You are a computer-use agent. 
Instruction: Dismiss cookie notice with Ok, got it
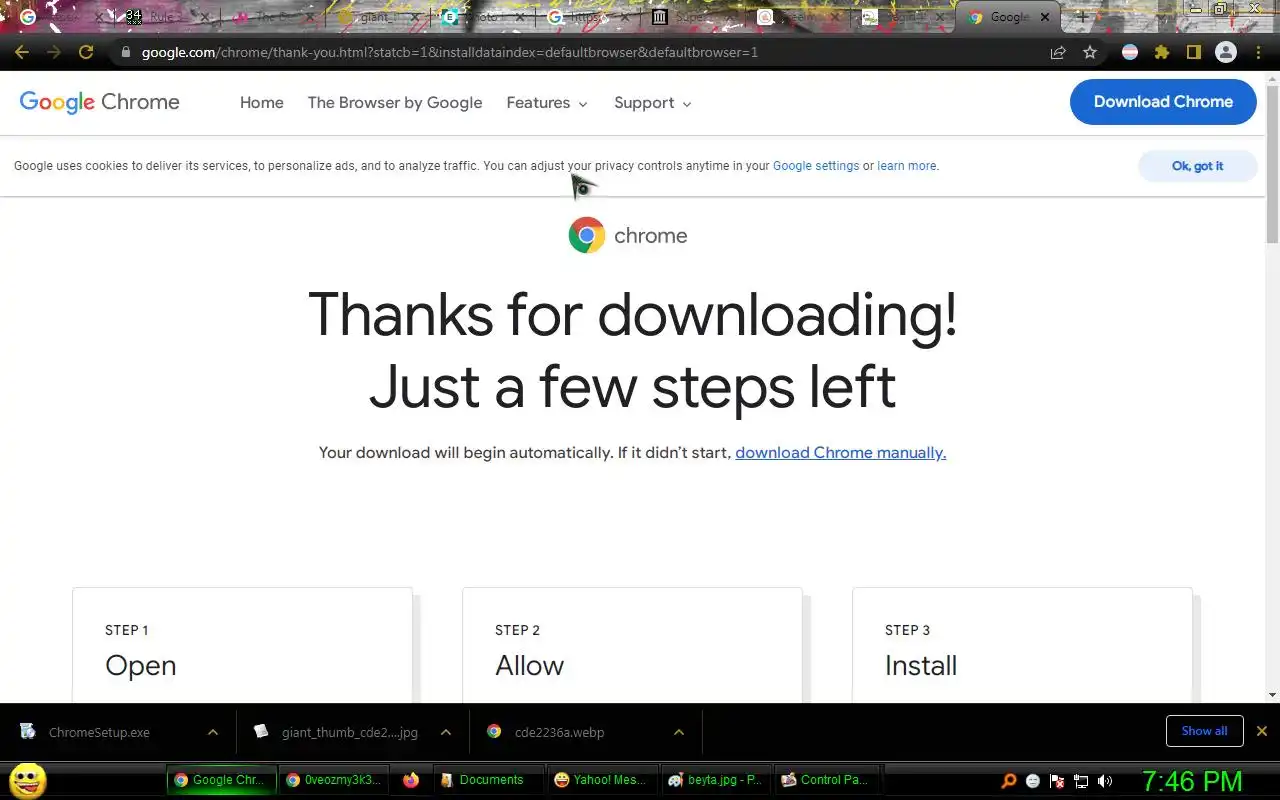1197,166
